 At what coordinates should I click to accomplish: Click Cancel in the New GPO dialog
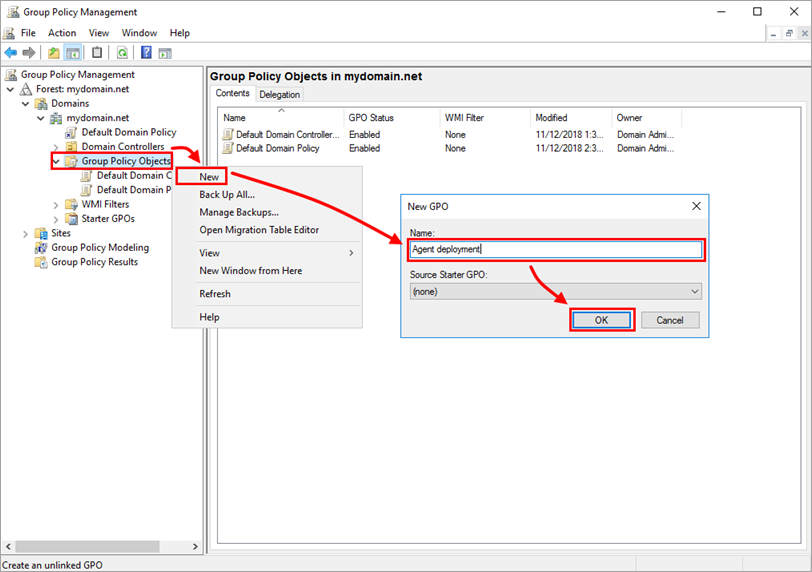670,320
